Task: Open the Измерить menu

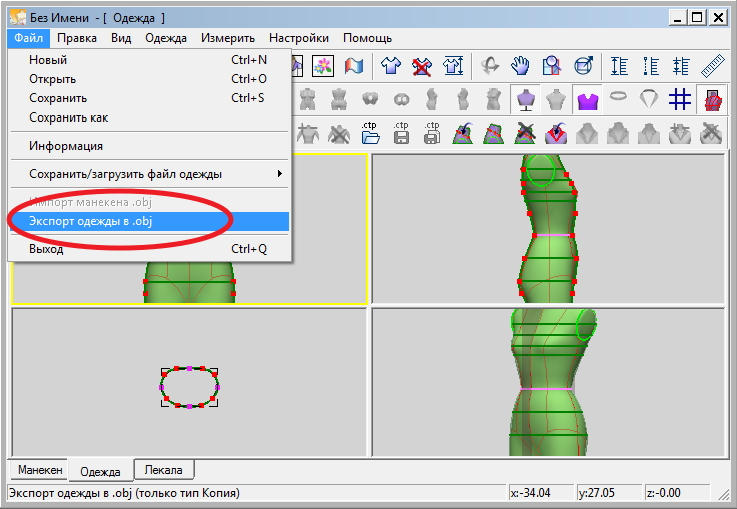Action: pos(228,38)
